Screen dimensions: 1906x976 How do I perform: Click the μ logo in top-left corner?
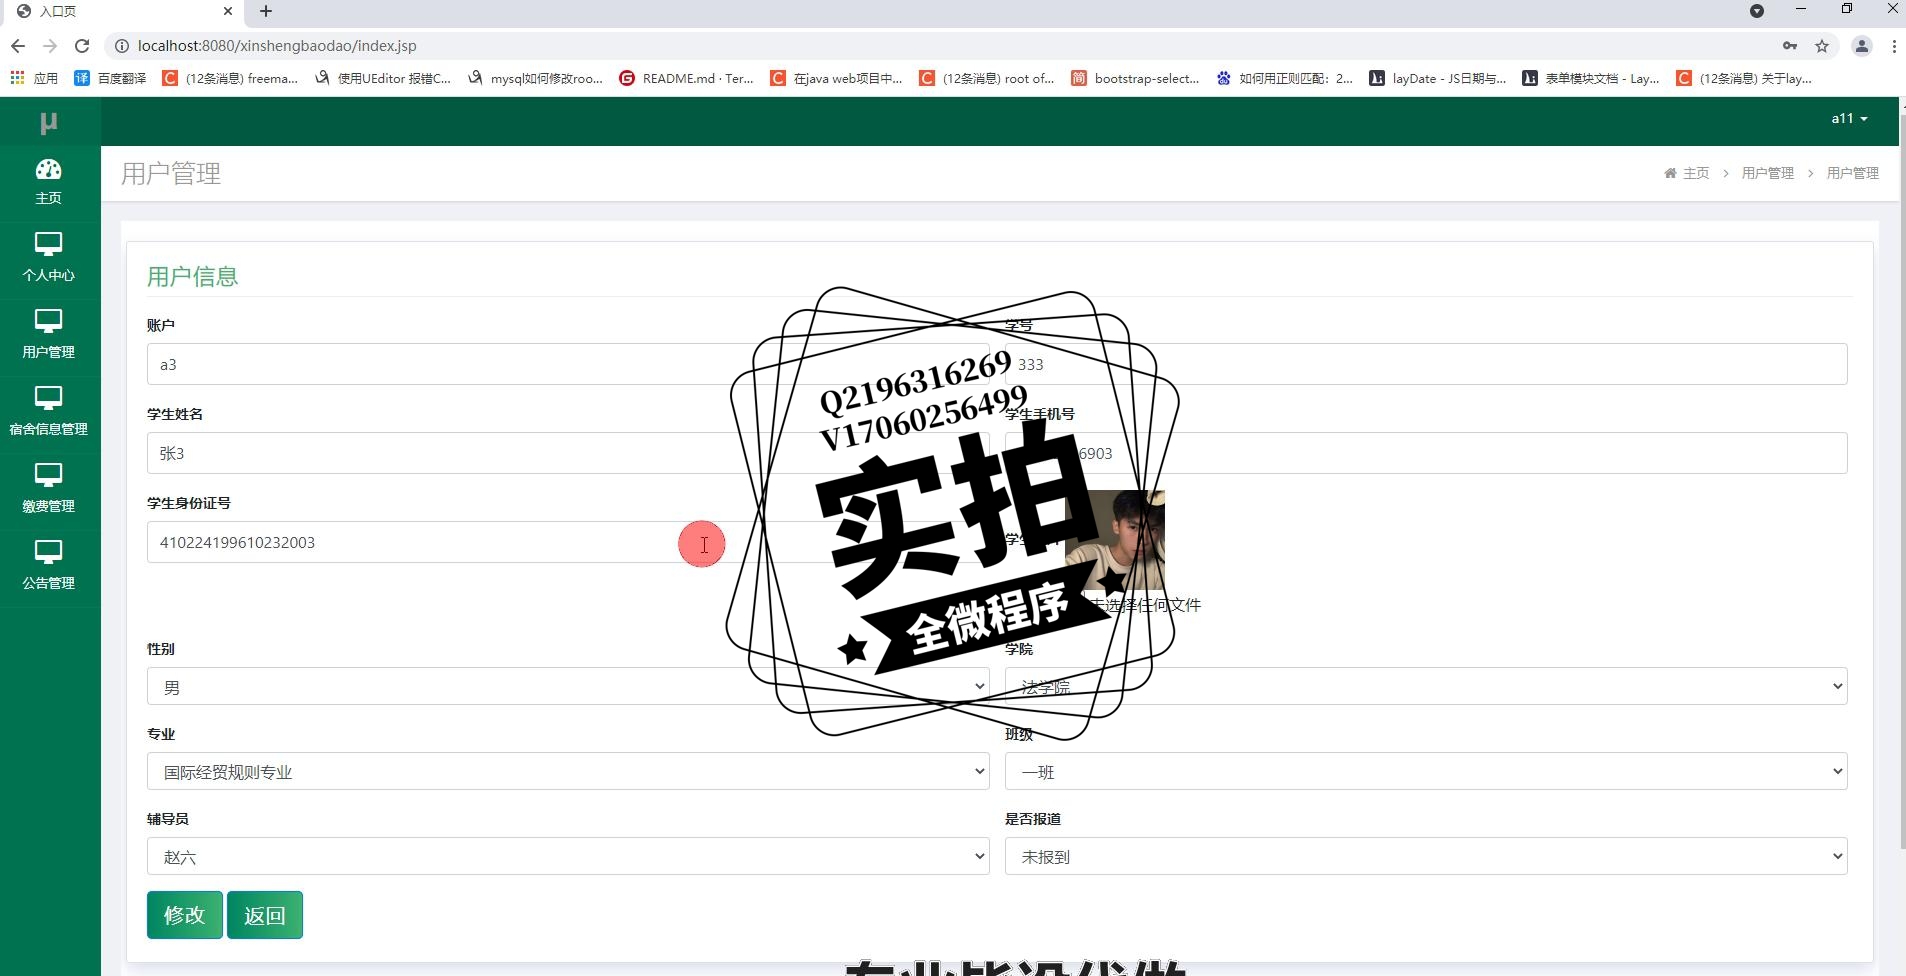(x=48, y=122)
